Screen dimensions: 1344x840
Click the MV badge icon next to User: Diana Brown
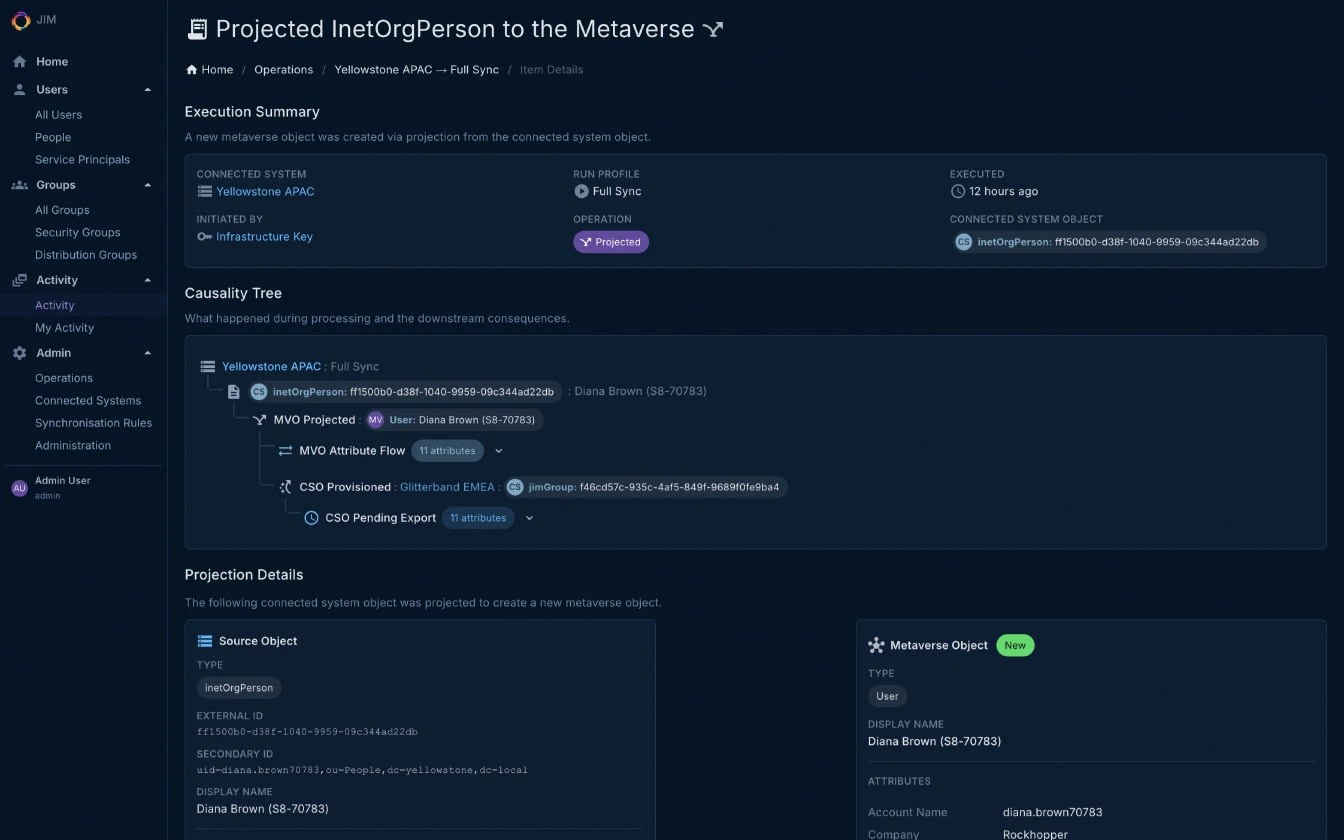pyautogui.click(x=375, y=420)
